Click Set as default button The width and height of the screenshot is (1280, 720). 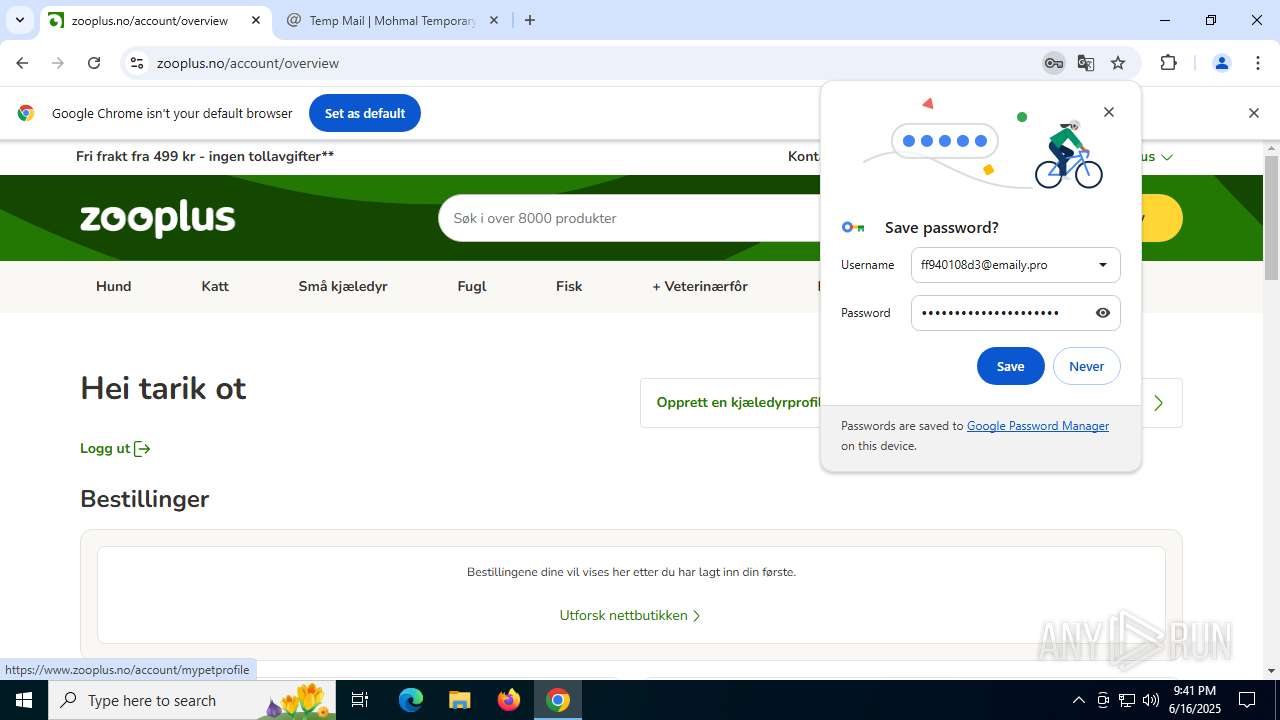[x=365, y=113]
